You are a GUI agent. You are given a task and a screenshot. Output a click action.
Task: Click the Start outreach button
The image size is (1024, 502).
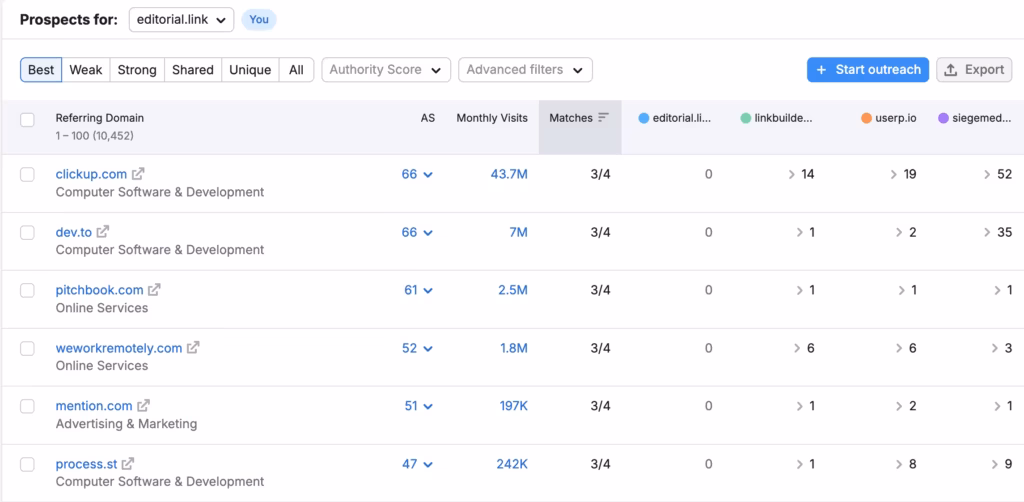[x=868, y=70]
